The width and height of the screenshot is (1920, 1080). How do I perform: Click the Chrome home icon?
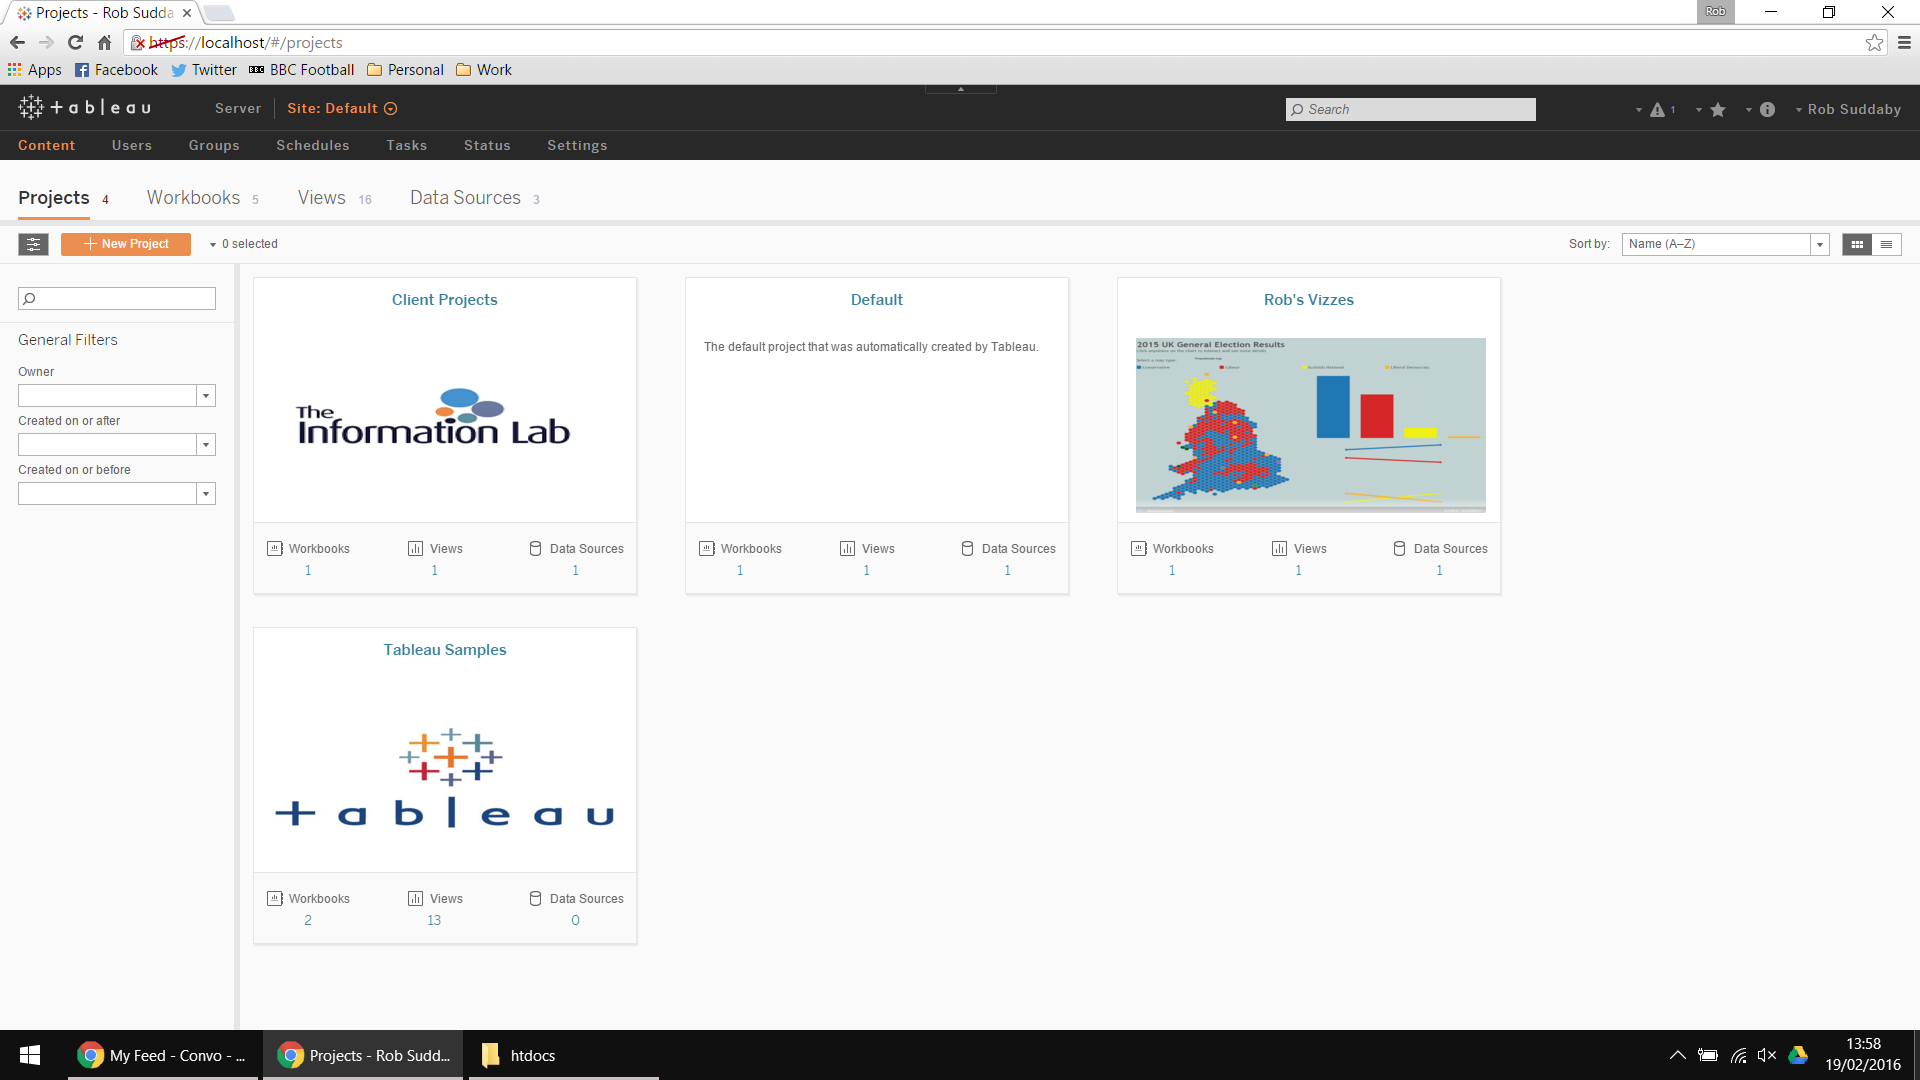tap(104, 43)
